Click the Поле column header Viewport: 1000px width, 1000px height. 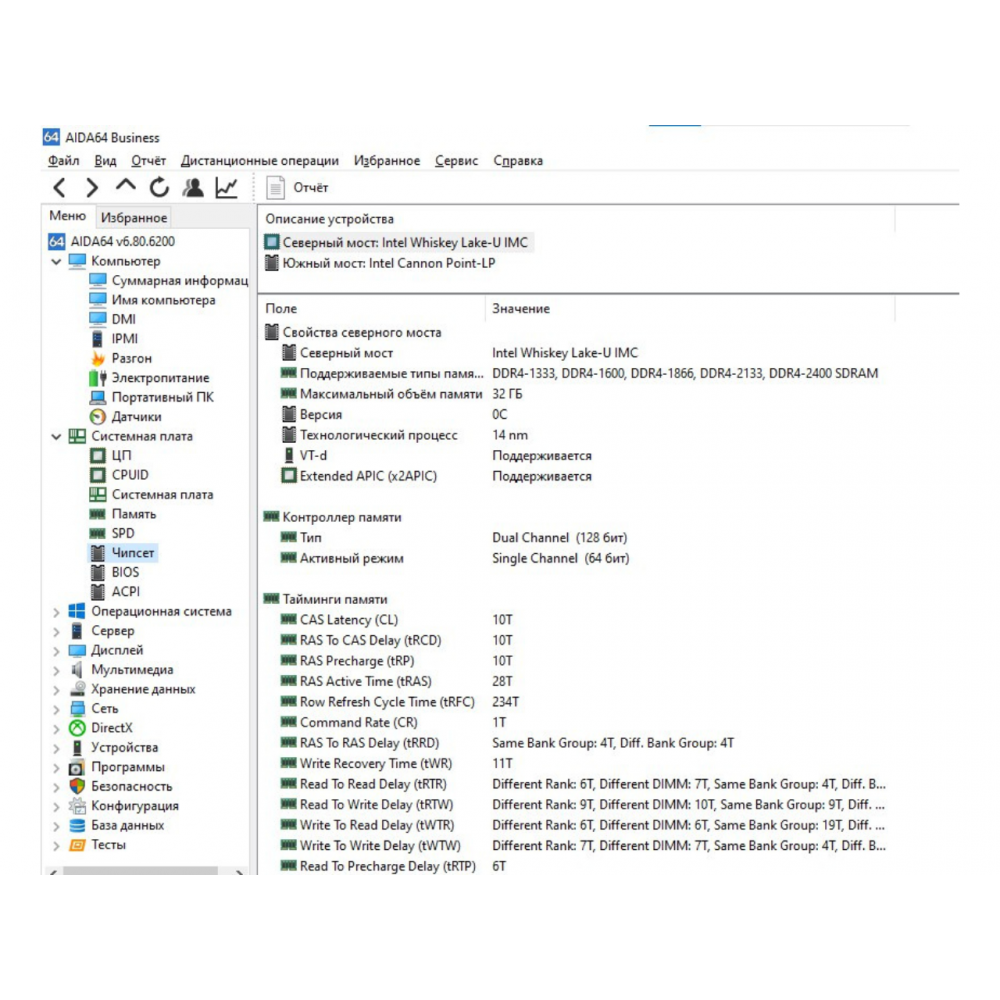[x=372, y=309]
